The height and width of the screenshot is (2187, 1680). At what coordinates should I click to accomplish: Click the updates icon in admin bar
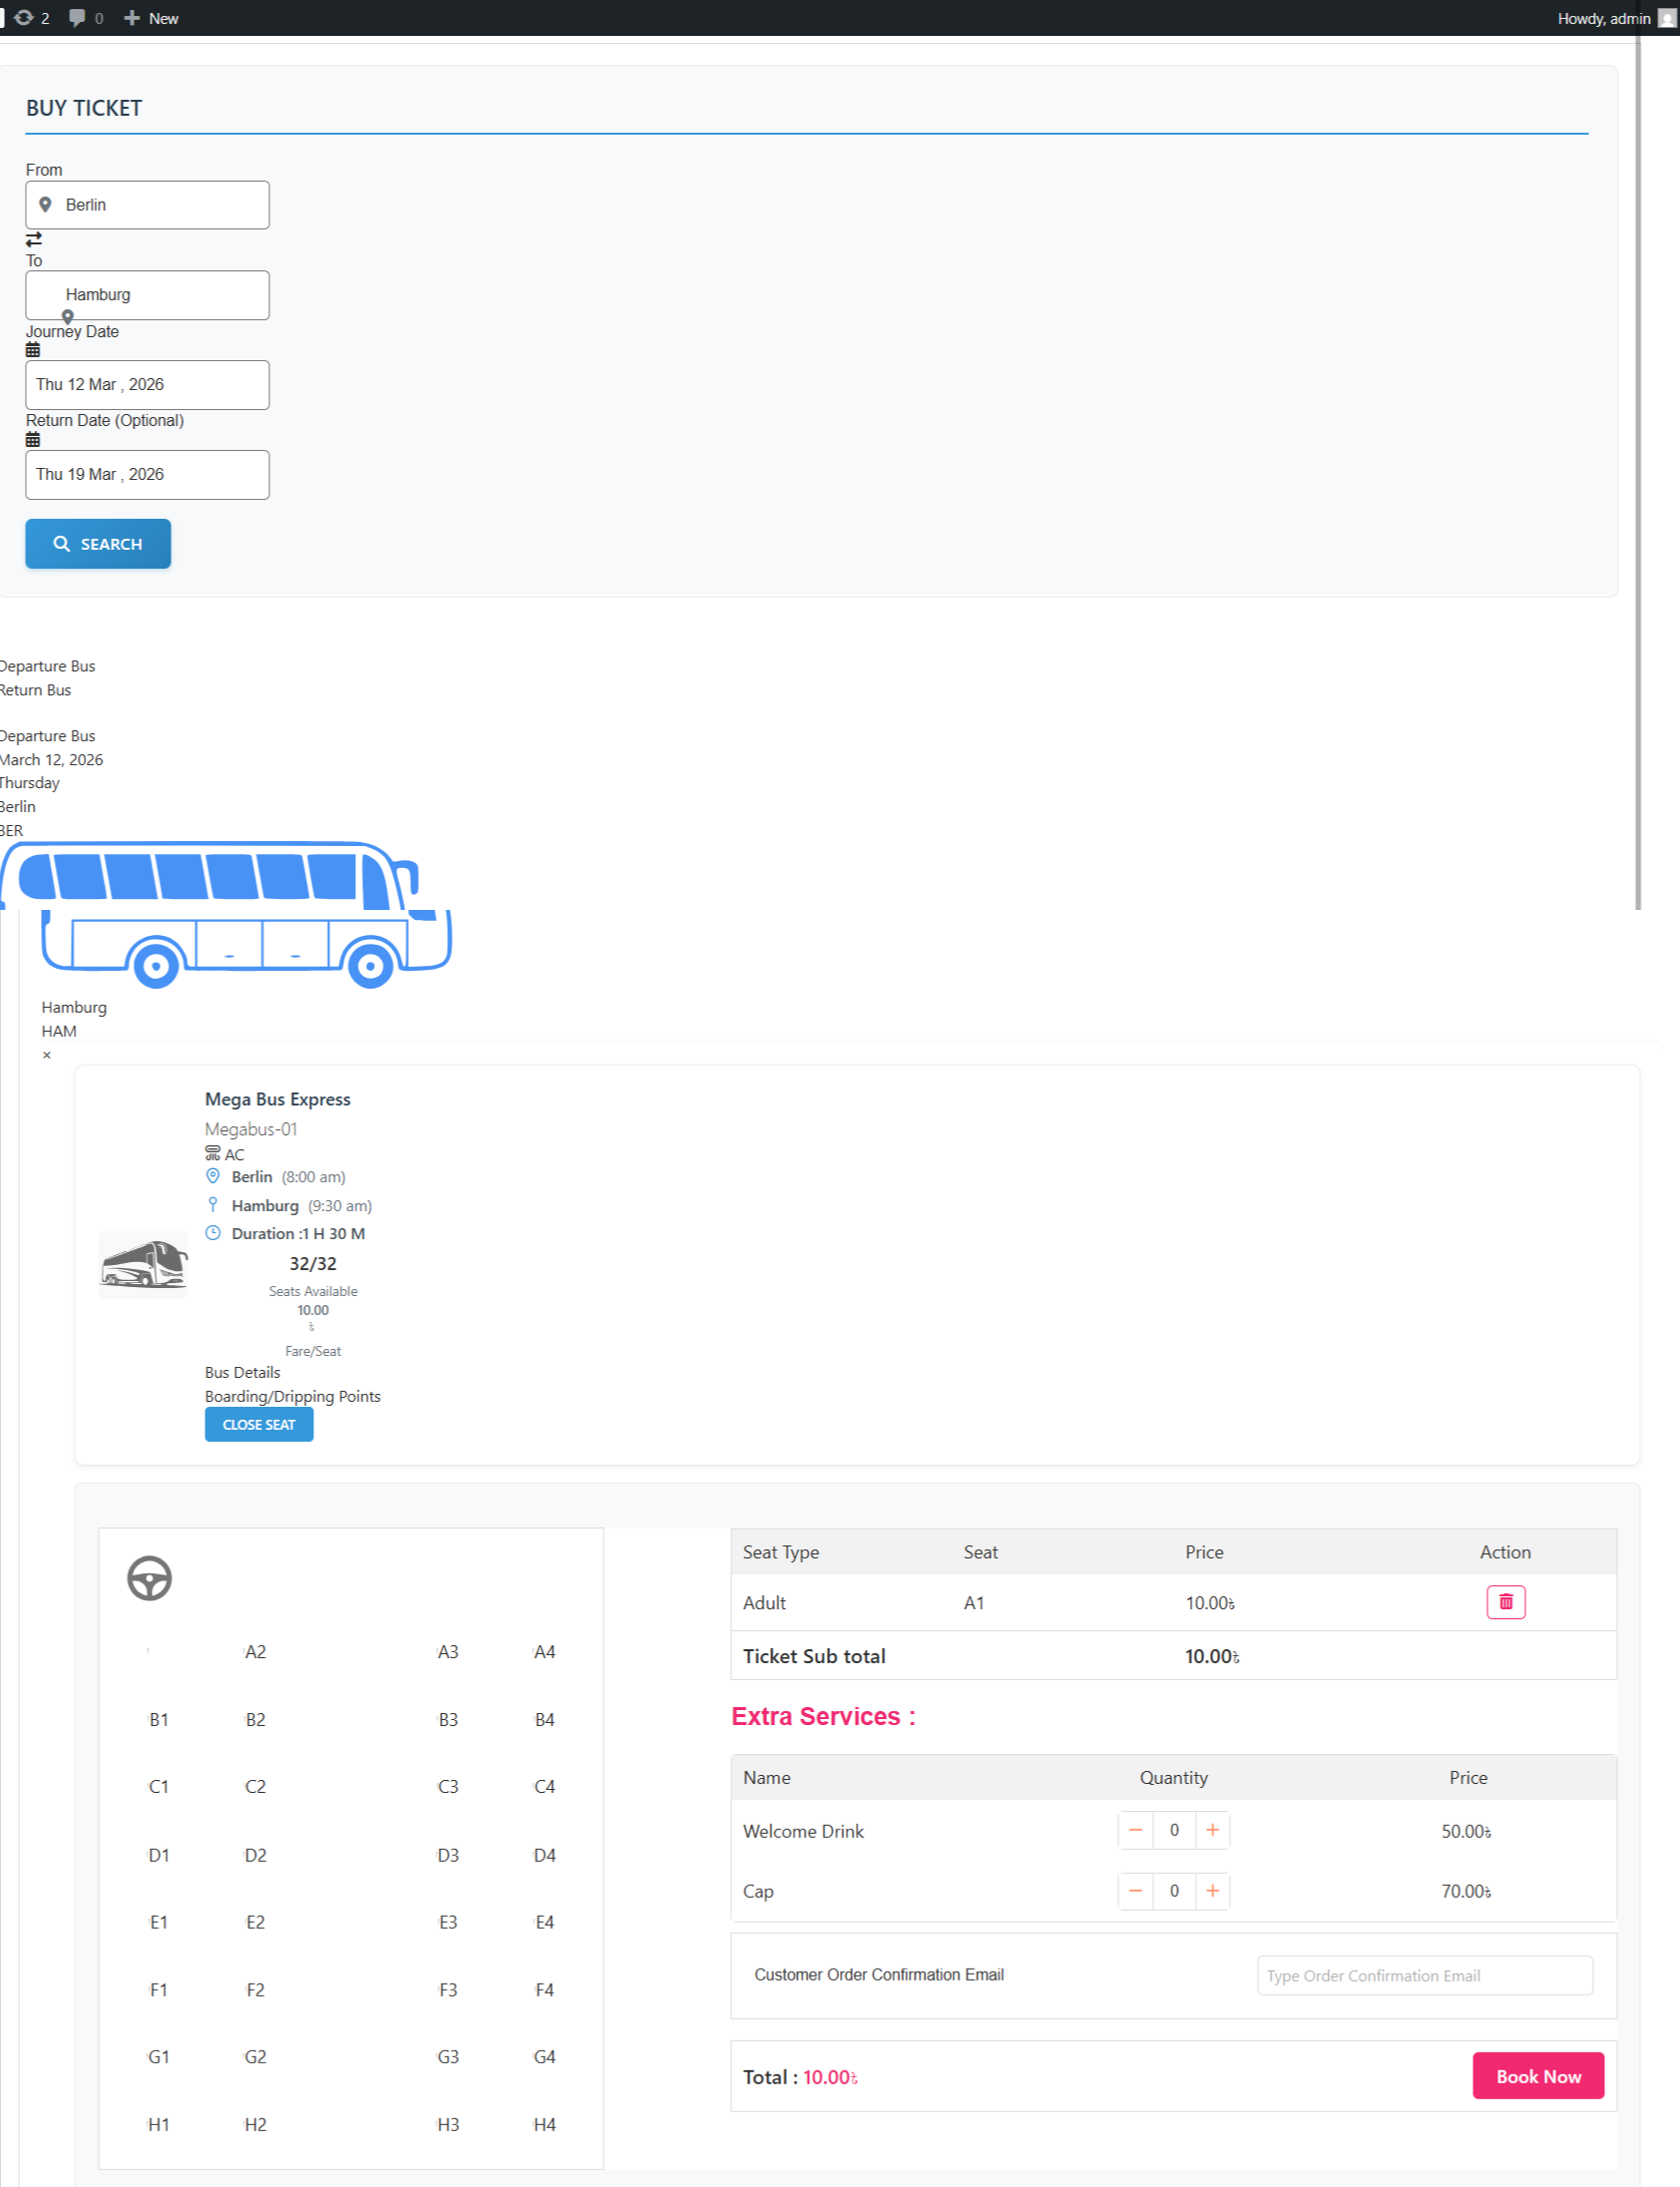point(24,18)
